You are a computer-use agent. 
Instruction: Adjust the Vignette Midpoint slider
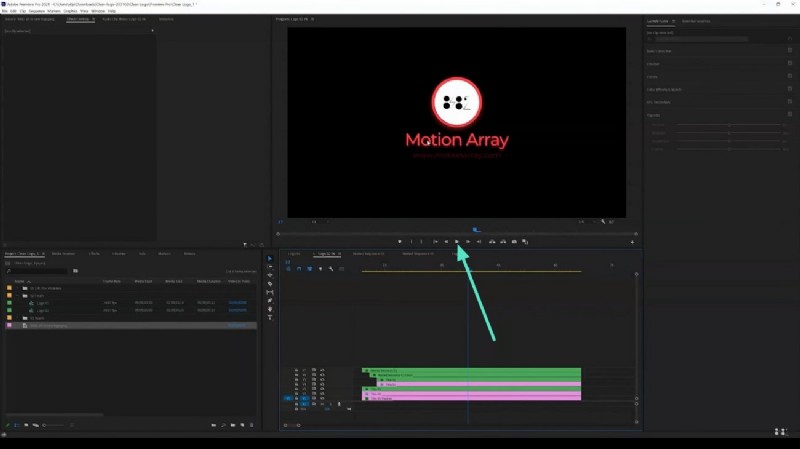(730, 133)
